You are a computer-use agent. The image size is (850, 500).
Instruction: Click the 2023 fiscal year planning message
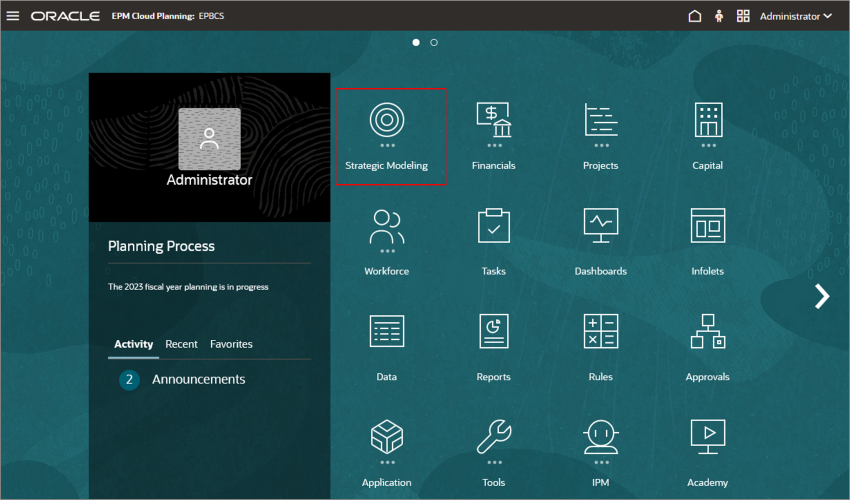[188, 287]
